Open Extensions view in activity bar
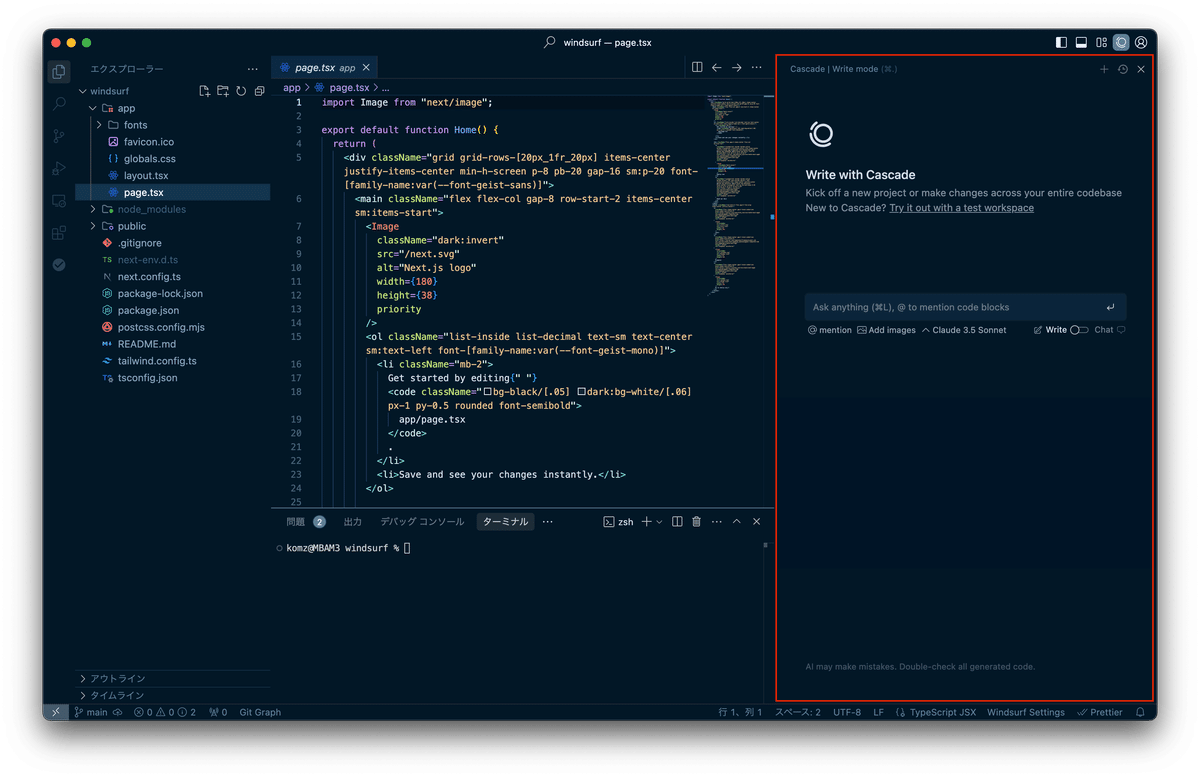 59,233
